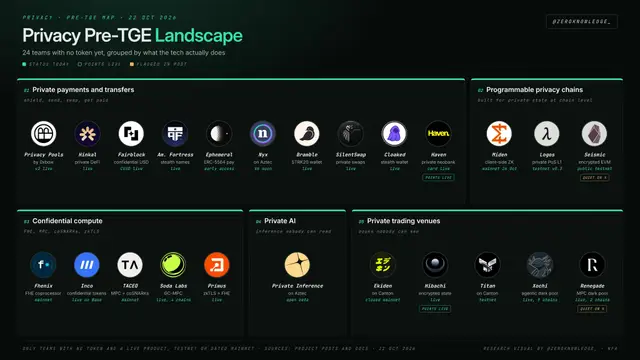The height and width of the screenshot is (360, 640).
Task: Select the Inco blue slashes logo
Action: [x=87, y=265]
